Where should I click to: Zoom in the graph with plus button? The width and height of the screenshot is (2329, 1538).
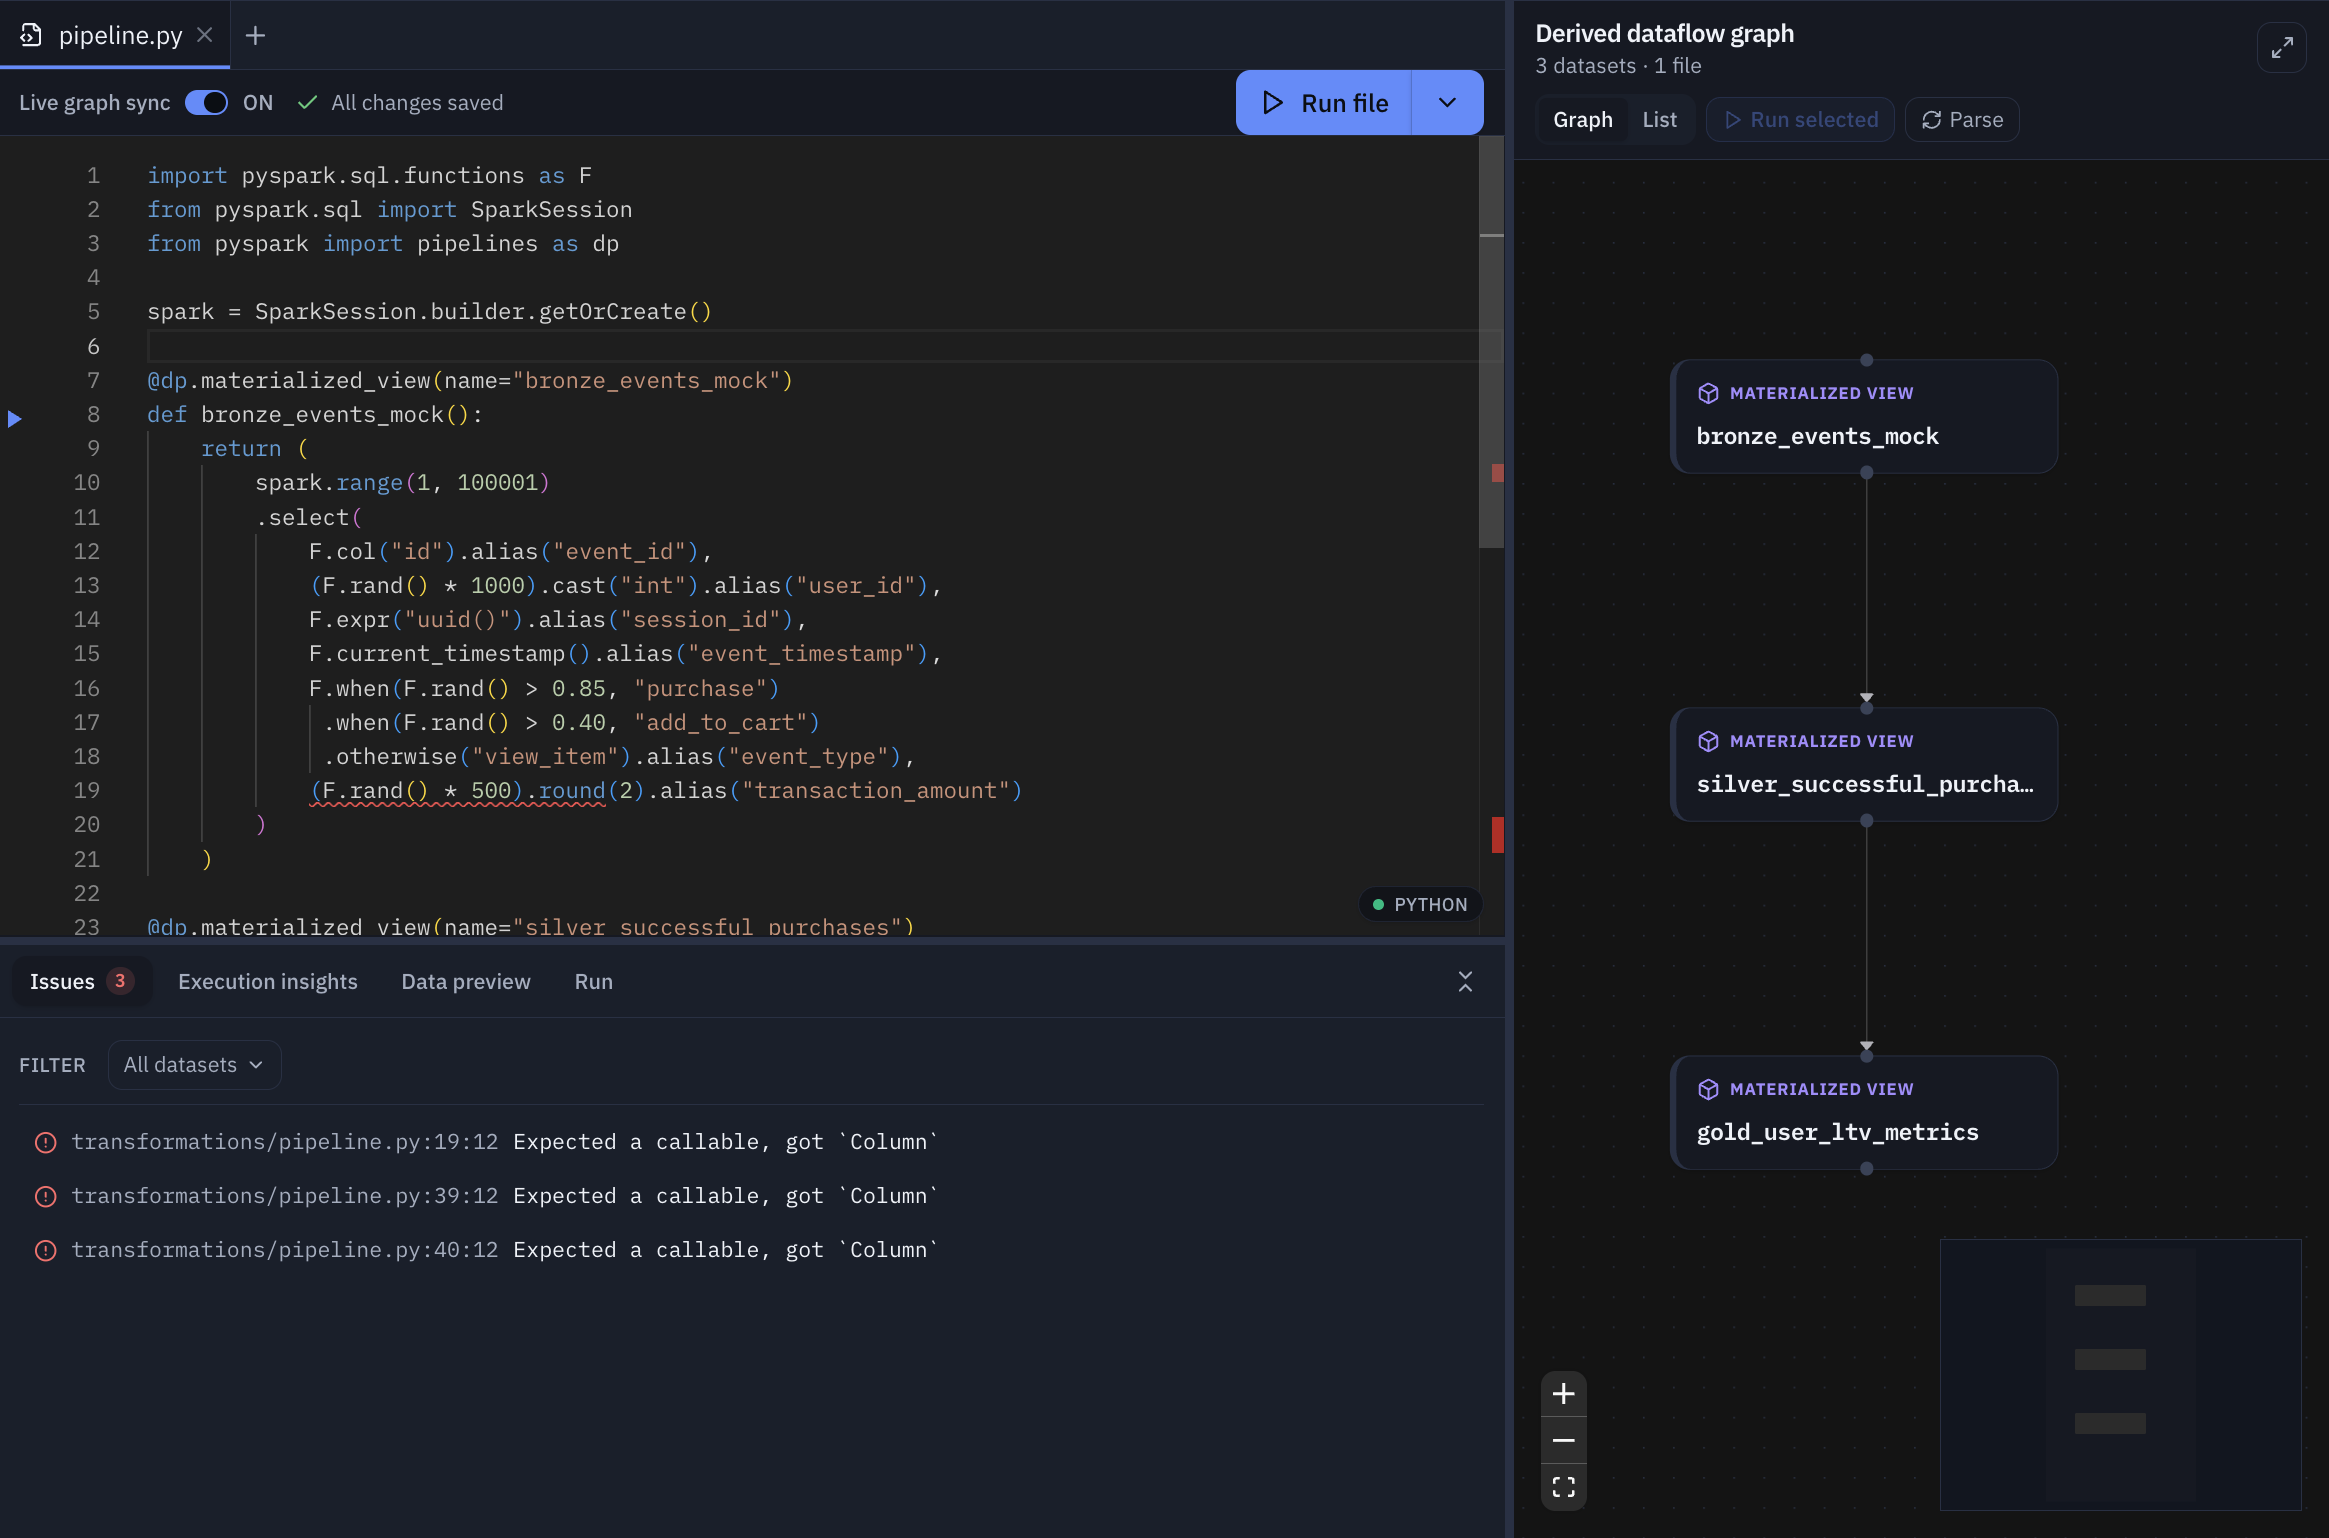(1564, 1393)
